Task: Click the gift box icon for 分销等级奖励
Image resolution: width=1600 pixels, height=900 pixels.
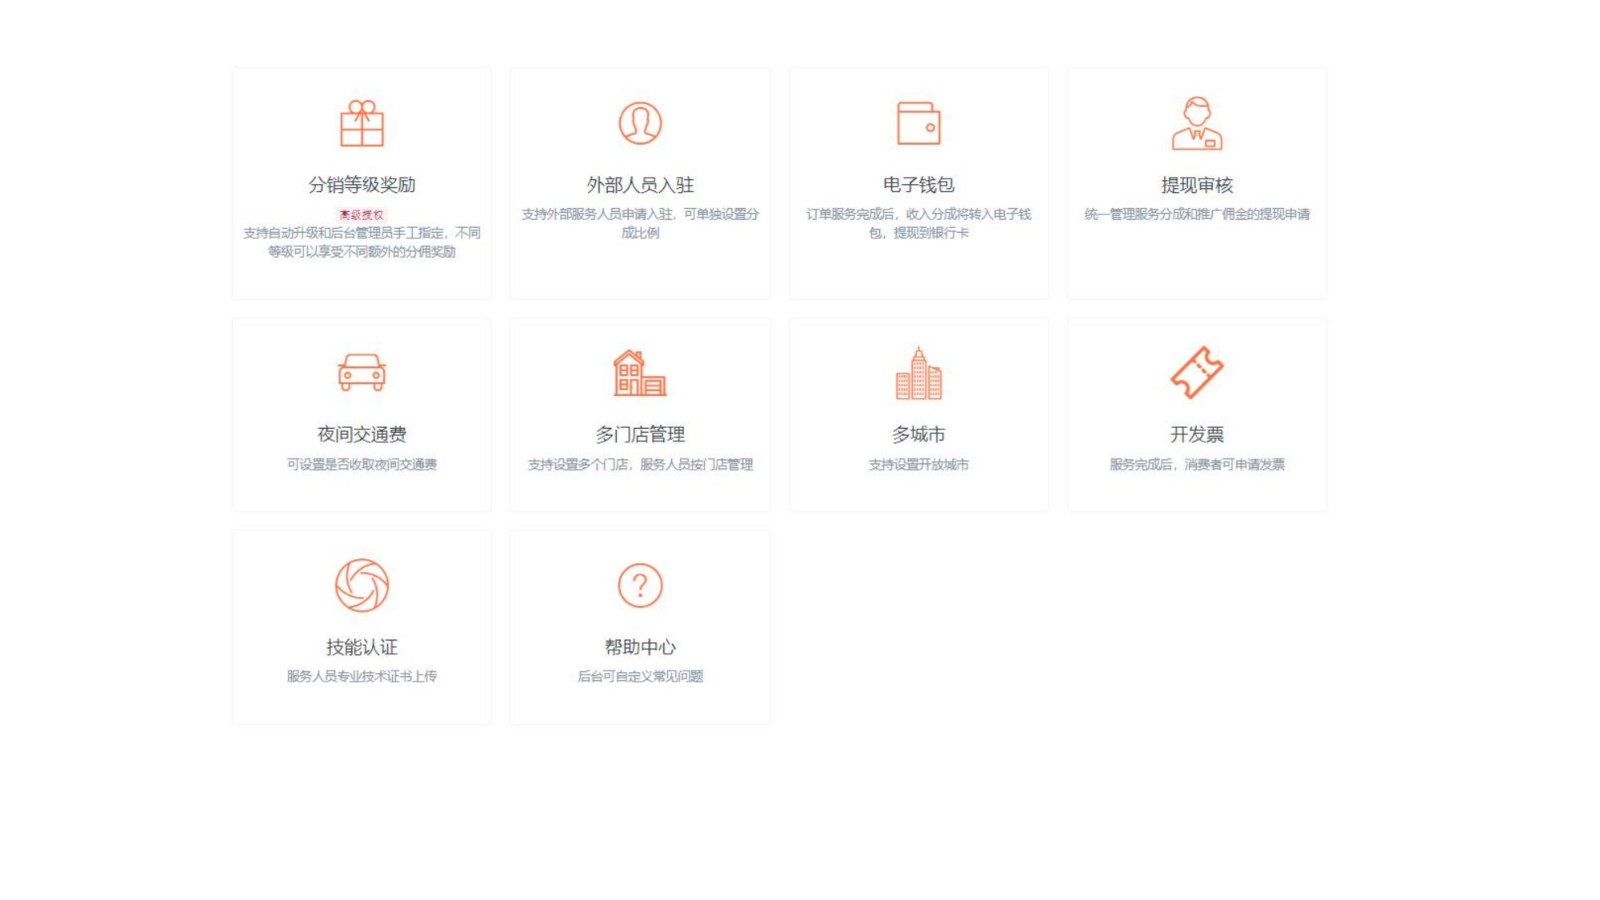Action: coord(361,123)
